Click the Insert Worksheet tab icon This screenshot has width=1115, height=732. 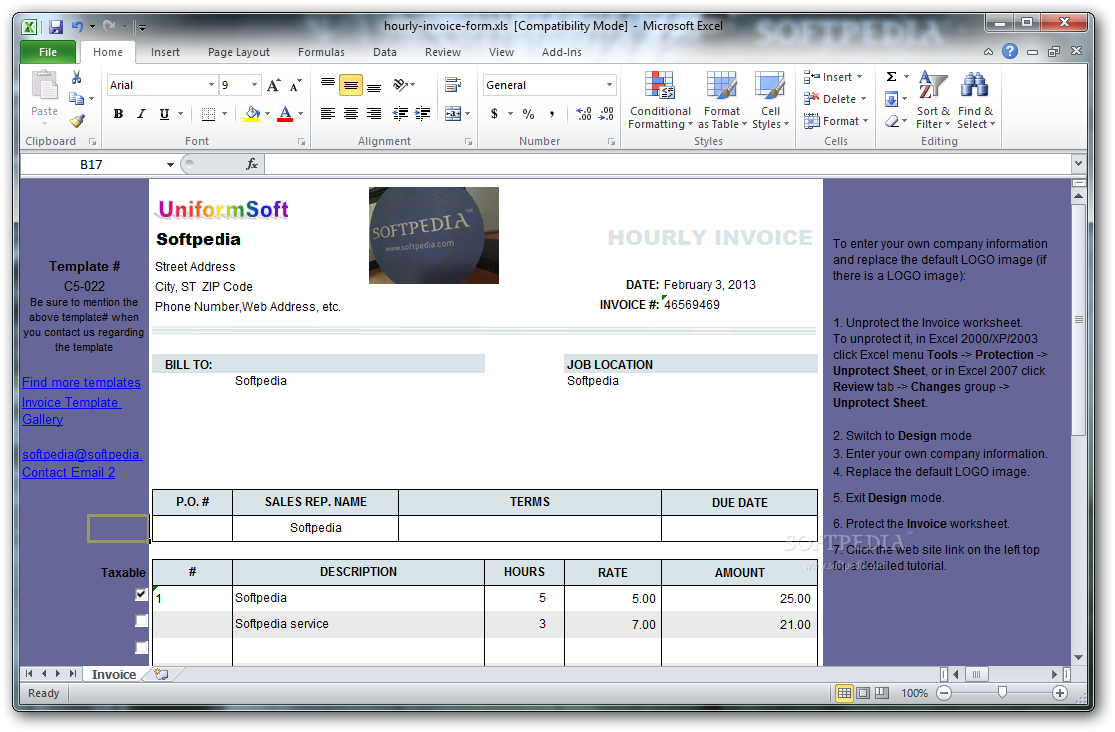click(x=162, y=674)
